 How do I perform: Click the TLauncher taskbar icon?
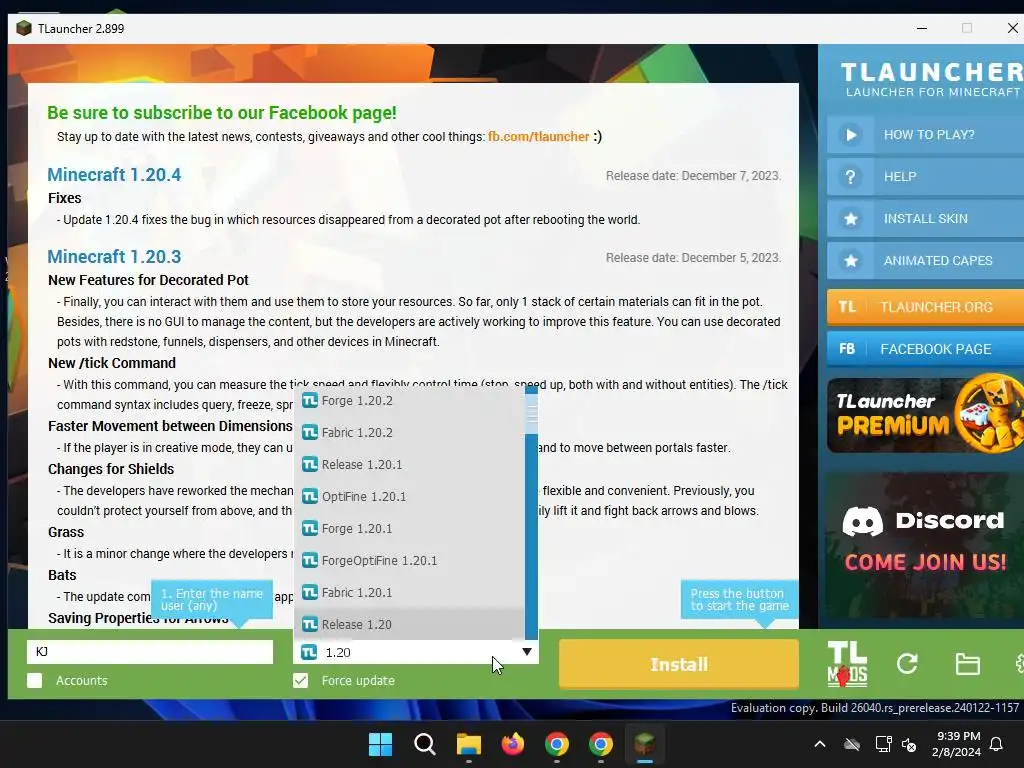(x=645, y=744)
